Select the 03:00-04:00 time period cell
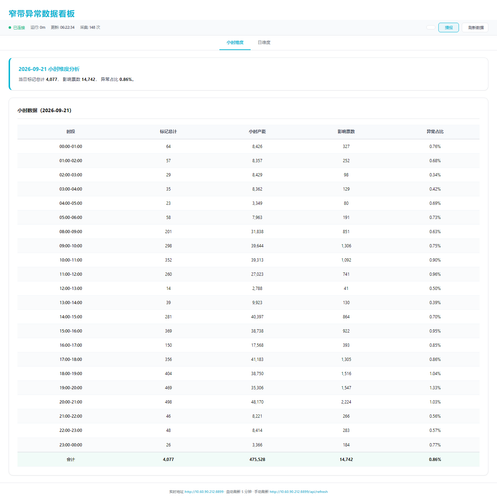 click(71, 189)
